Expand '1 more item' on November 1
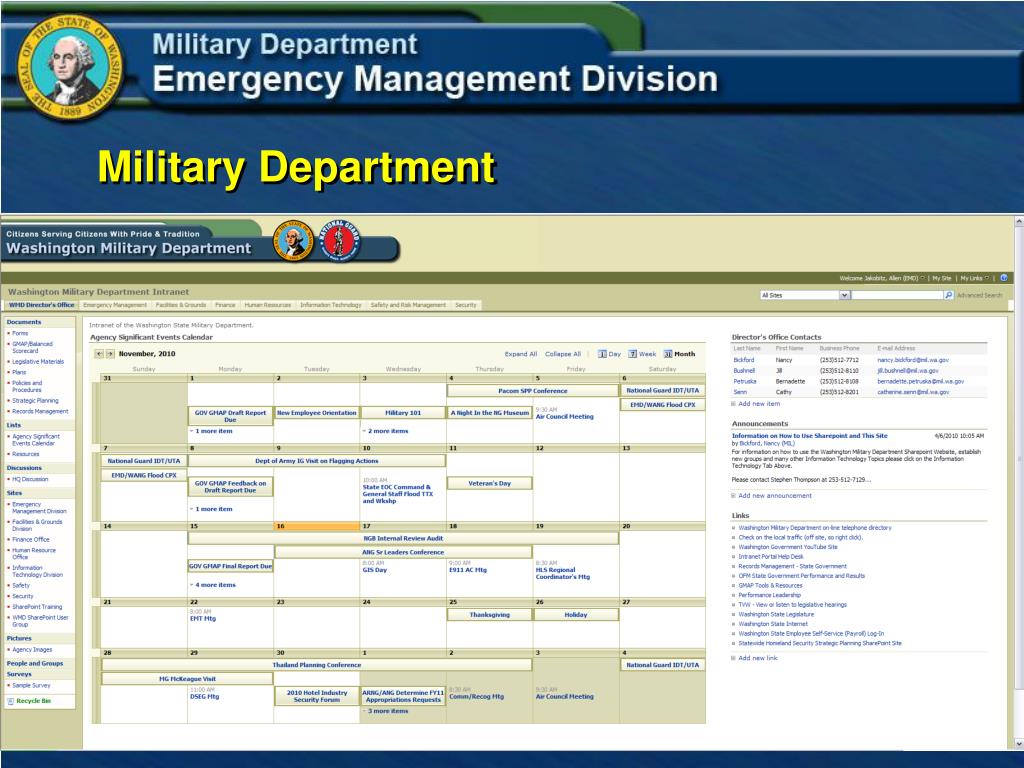This screenshot has height=768, width=1024. (x=214, y=431)
